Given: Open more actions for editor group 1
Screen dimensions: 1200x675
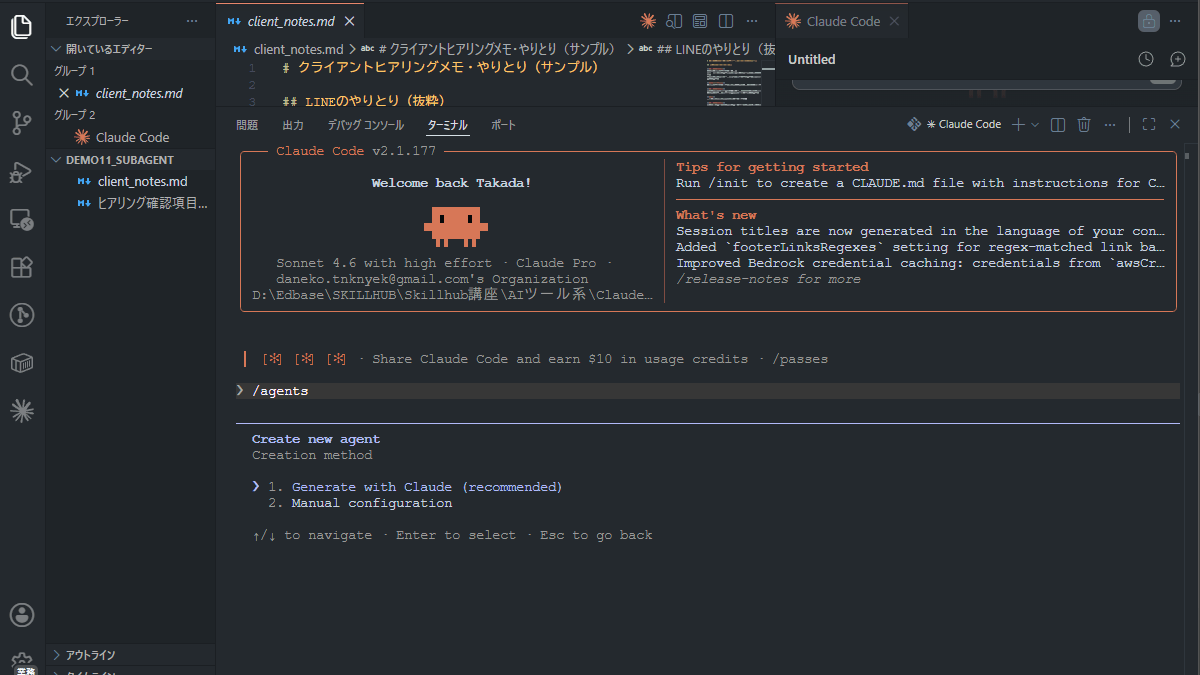Looking at the screenshot, I should point(752,21).
